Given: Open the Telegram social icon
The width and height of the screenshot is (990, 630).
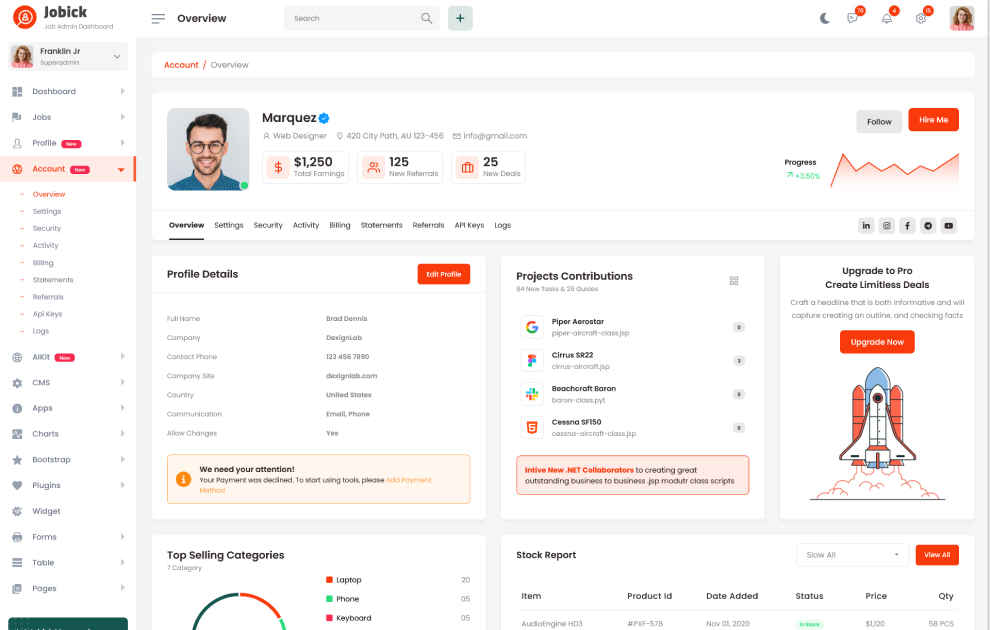Looking at the screenshot, I should 928,226.
